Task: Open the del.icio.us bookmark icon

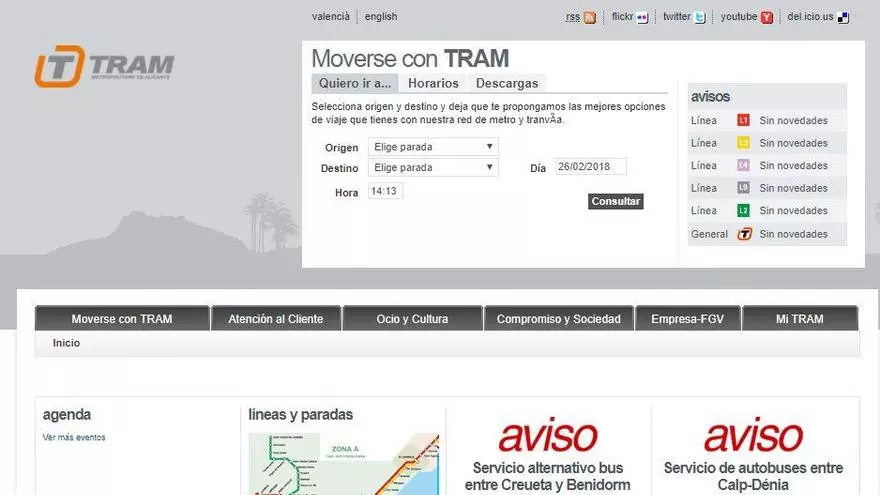Action: tap(843, 17)
